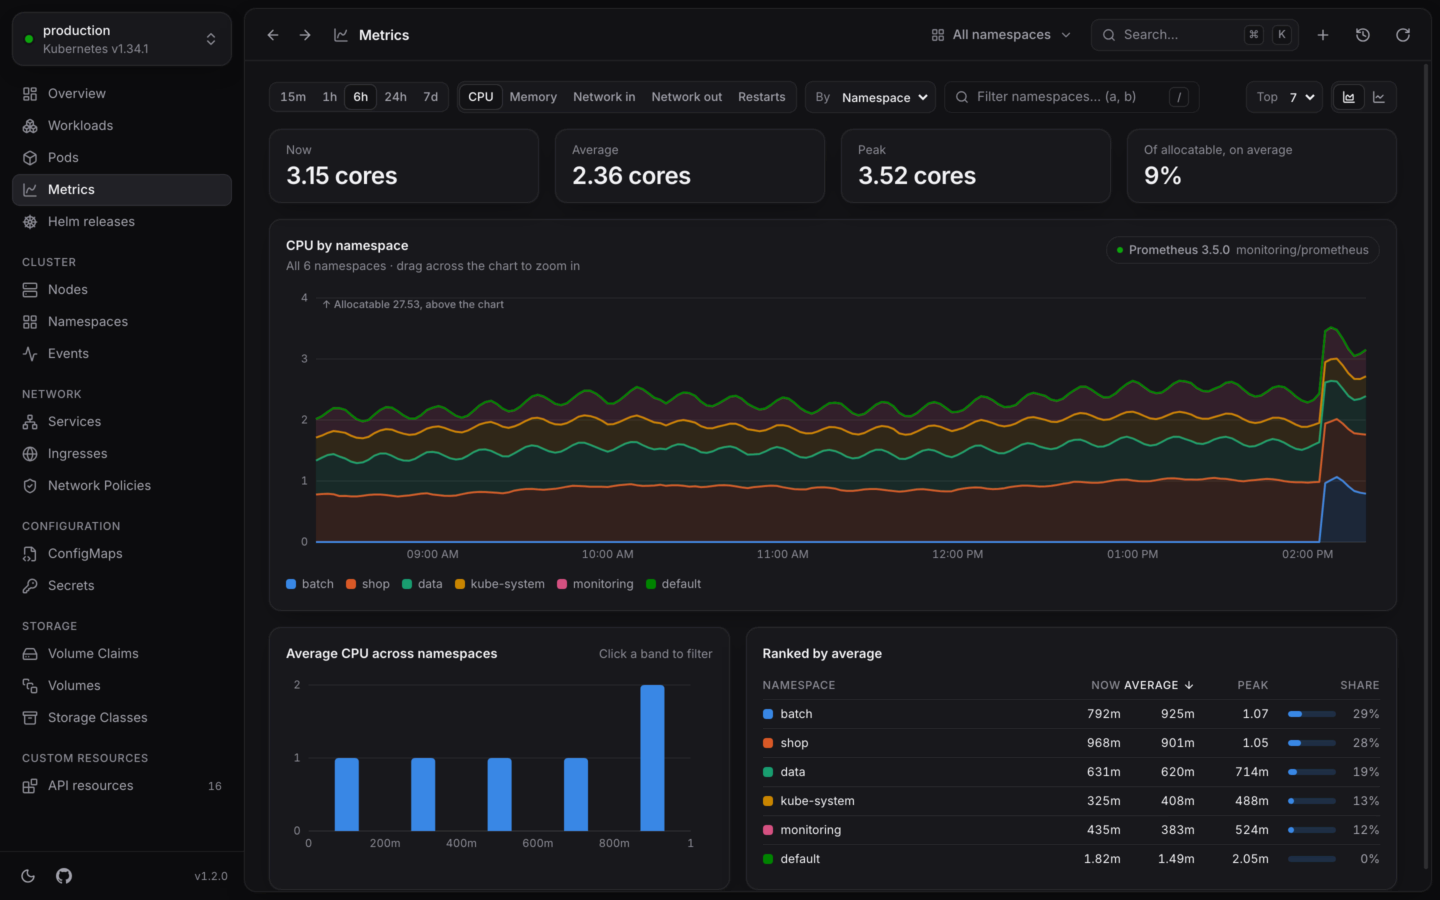Viewport: 1440px width, 900px height.
Task: Click the batch share progress bar
Action: (1312, 714)
